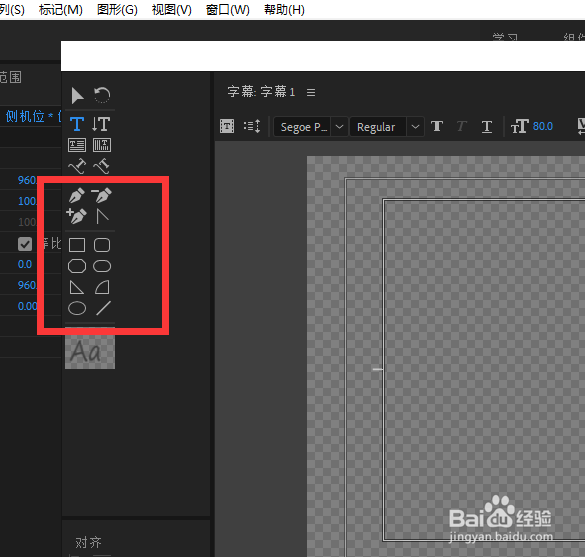Select the Rotation tool
This screenshot has width=585, height=557.
click(x=102, y=95)
